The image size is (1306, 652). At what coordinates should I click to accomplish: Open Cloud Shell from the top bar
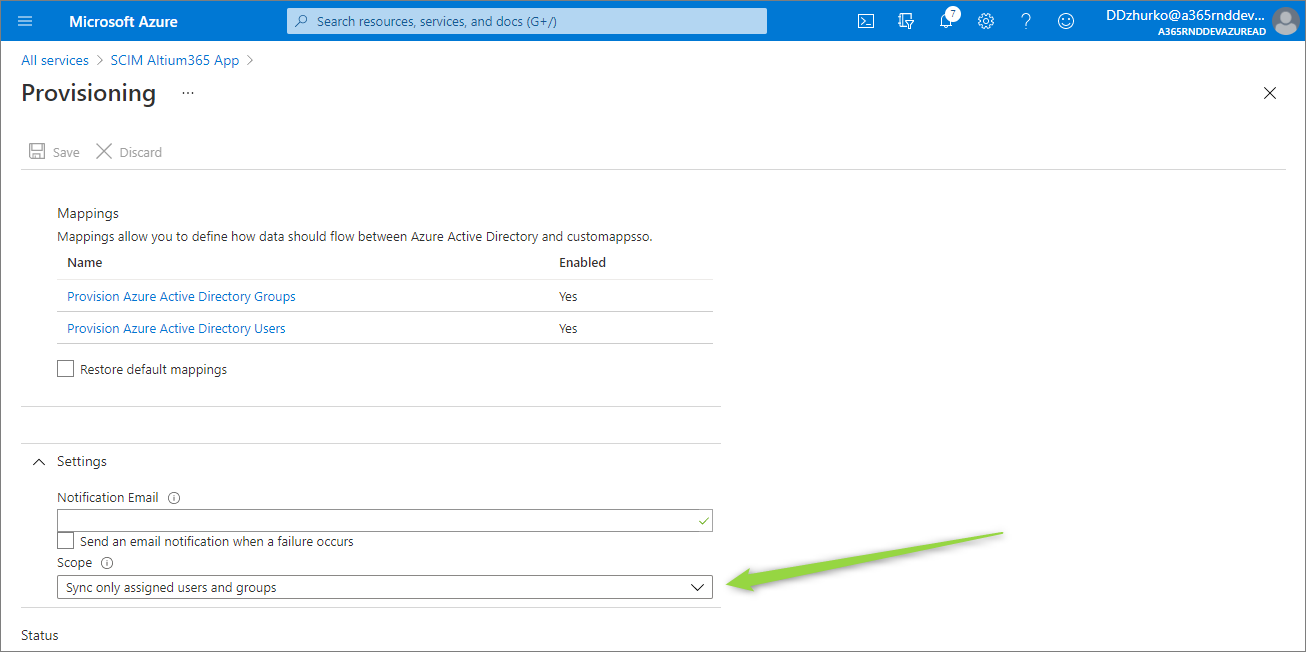click(x=867, y=21)
